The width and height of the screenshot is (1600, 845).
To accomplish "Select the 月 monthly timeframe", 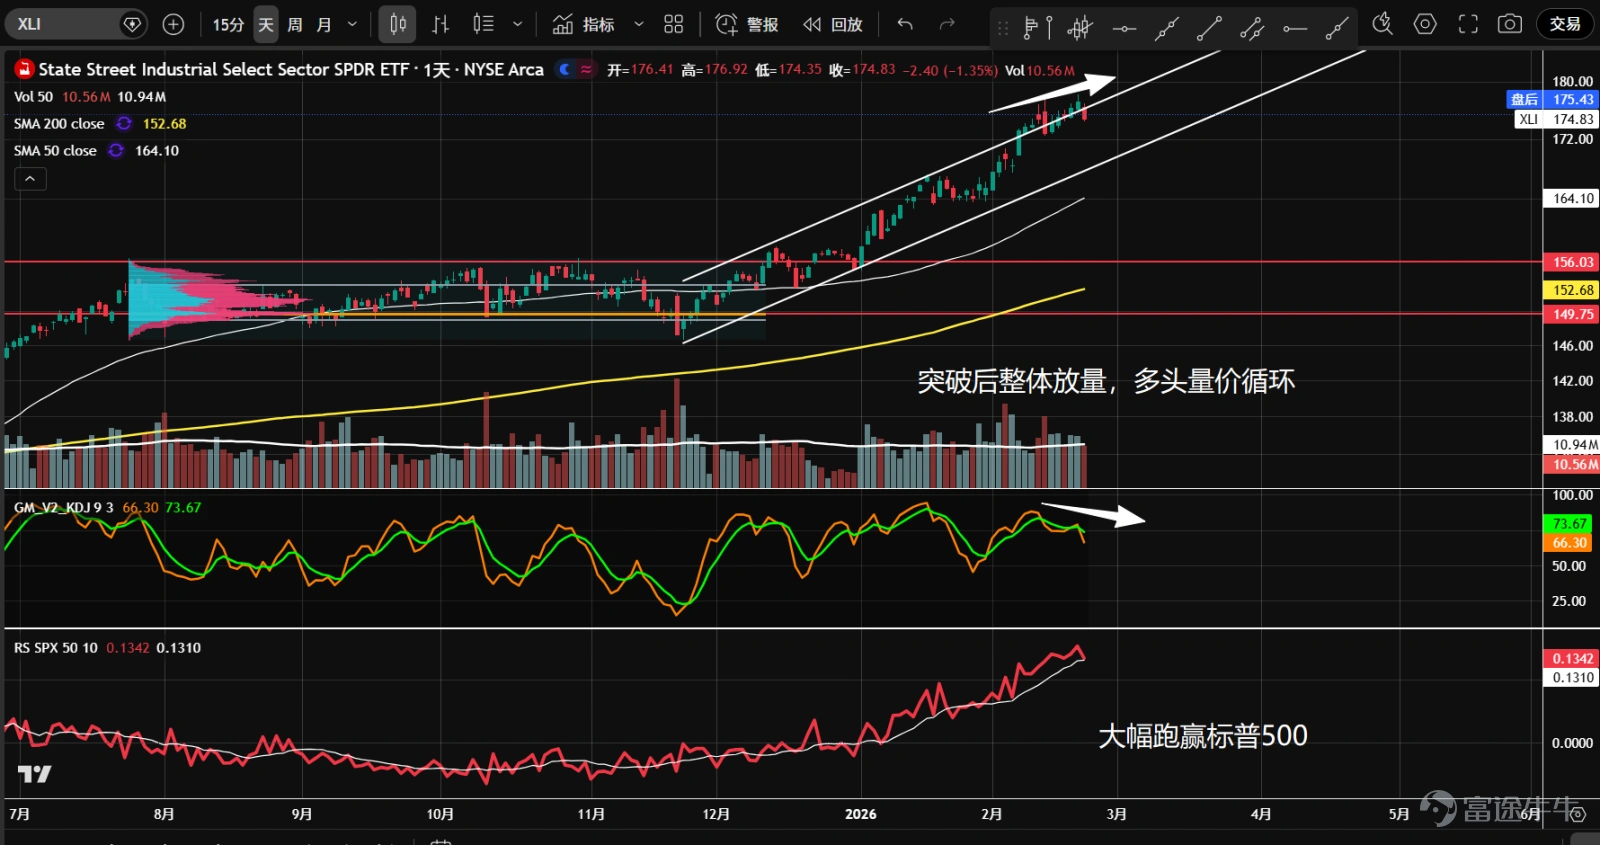I will click(x=324, y=24).
